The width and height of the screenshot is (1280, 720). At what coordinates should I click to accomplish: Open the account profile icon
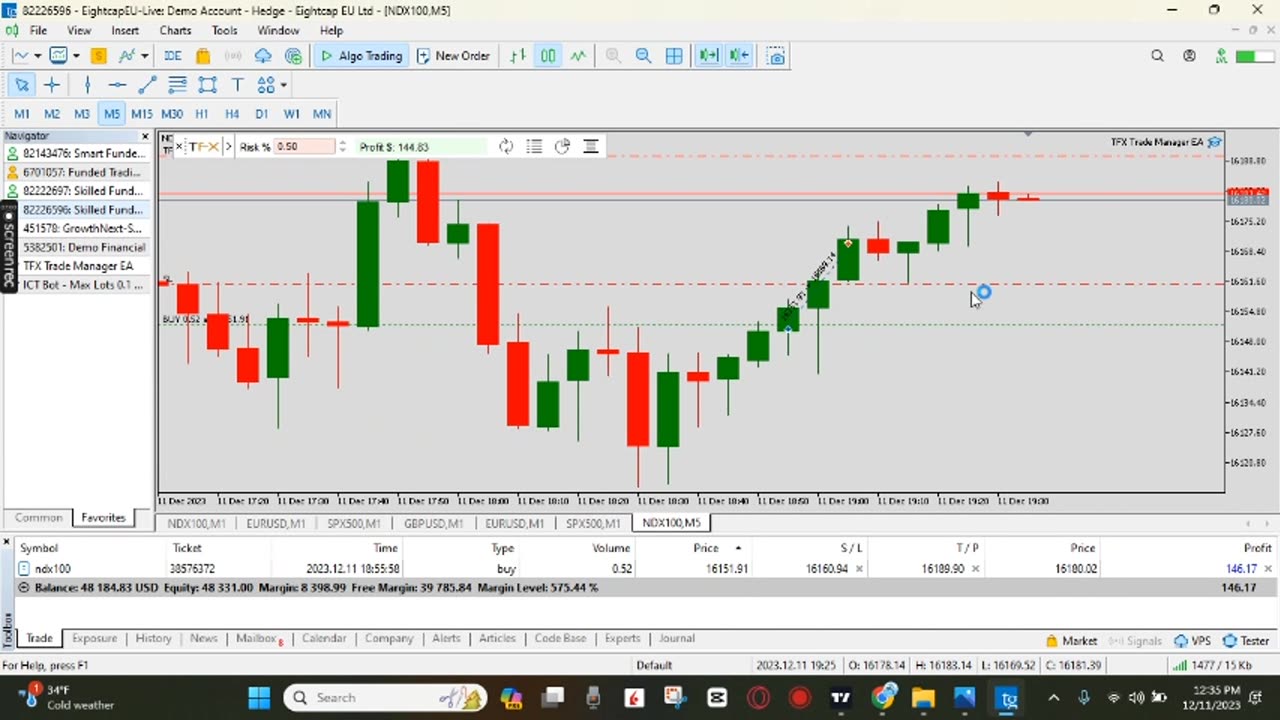(1189, 56)
